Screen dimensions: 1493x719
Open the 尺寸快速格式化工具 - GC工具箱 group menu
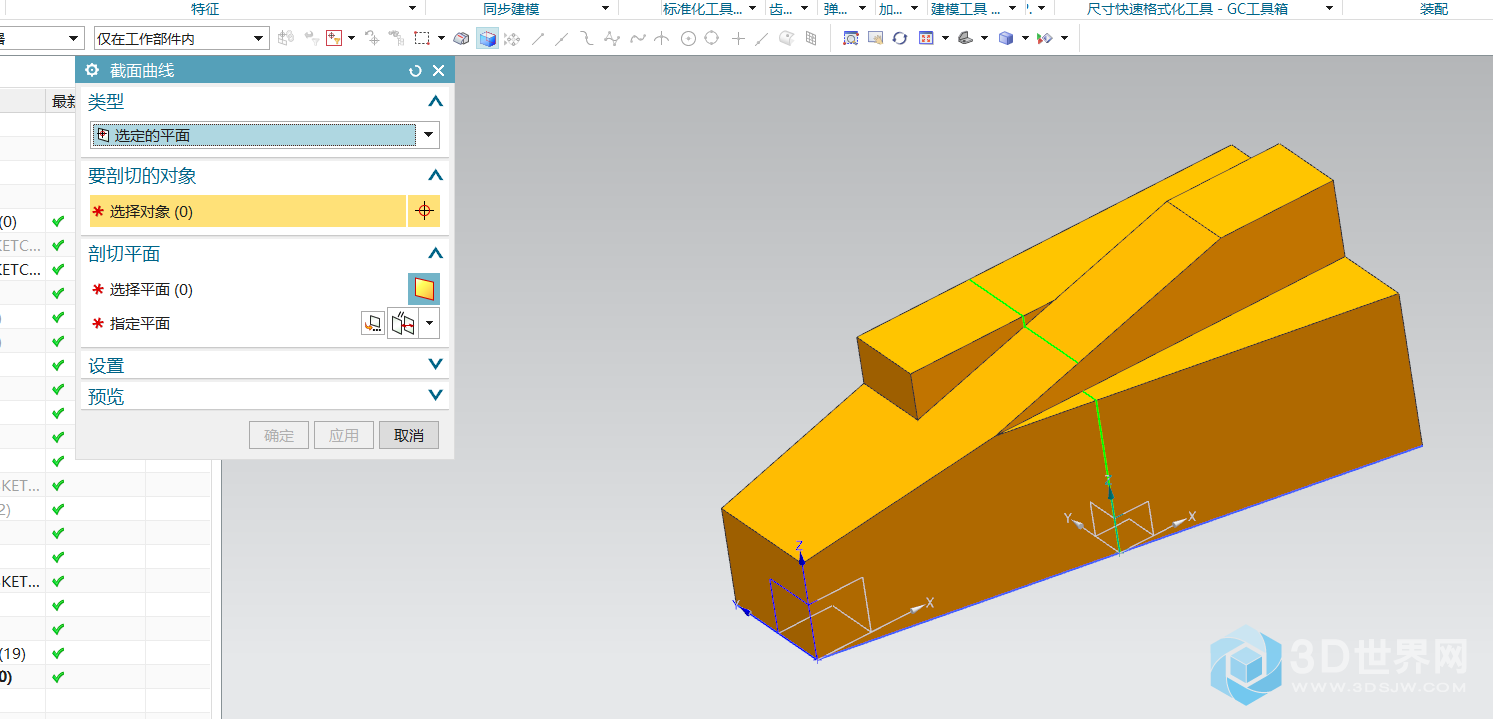[1329, 9]
